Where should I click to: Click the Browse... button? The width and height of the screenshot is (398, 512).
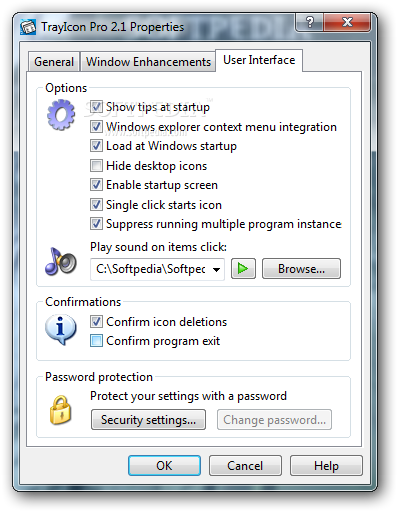click(x=301, y=269)
